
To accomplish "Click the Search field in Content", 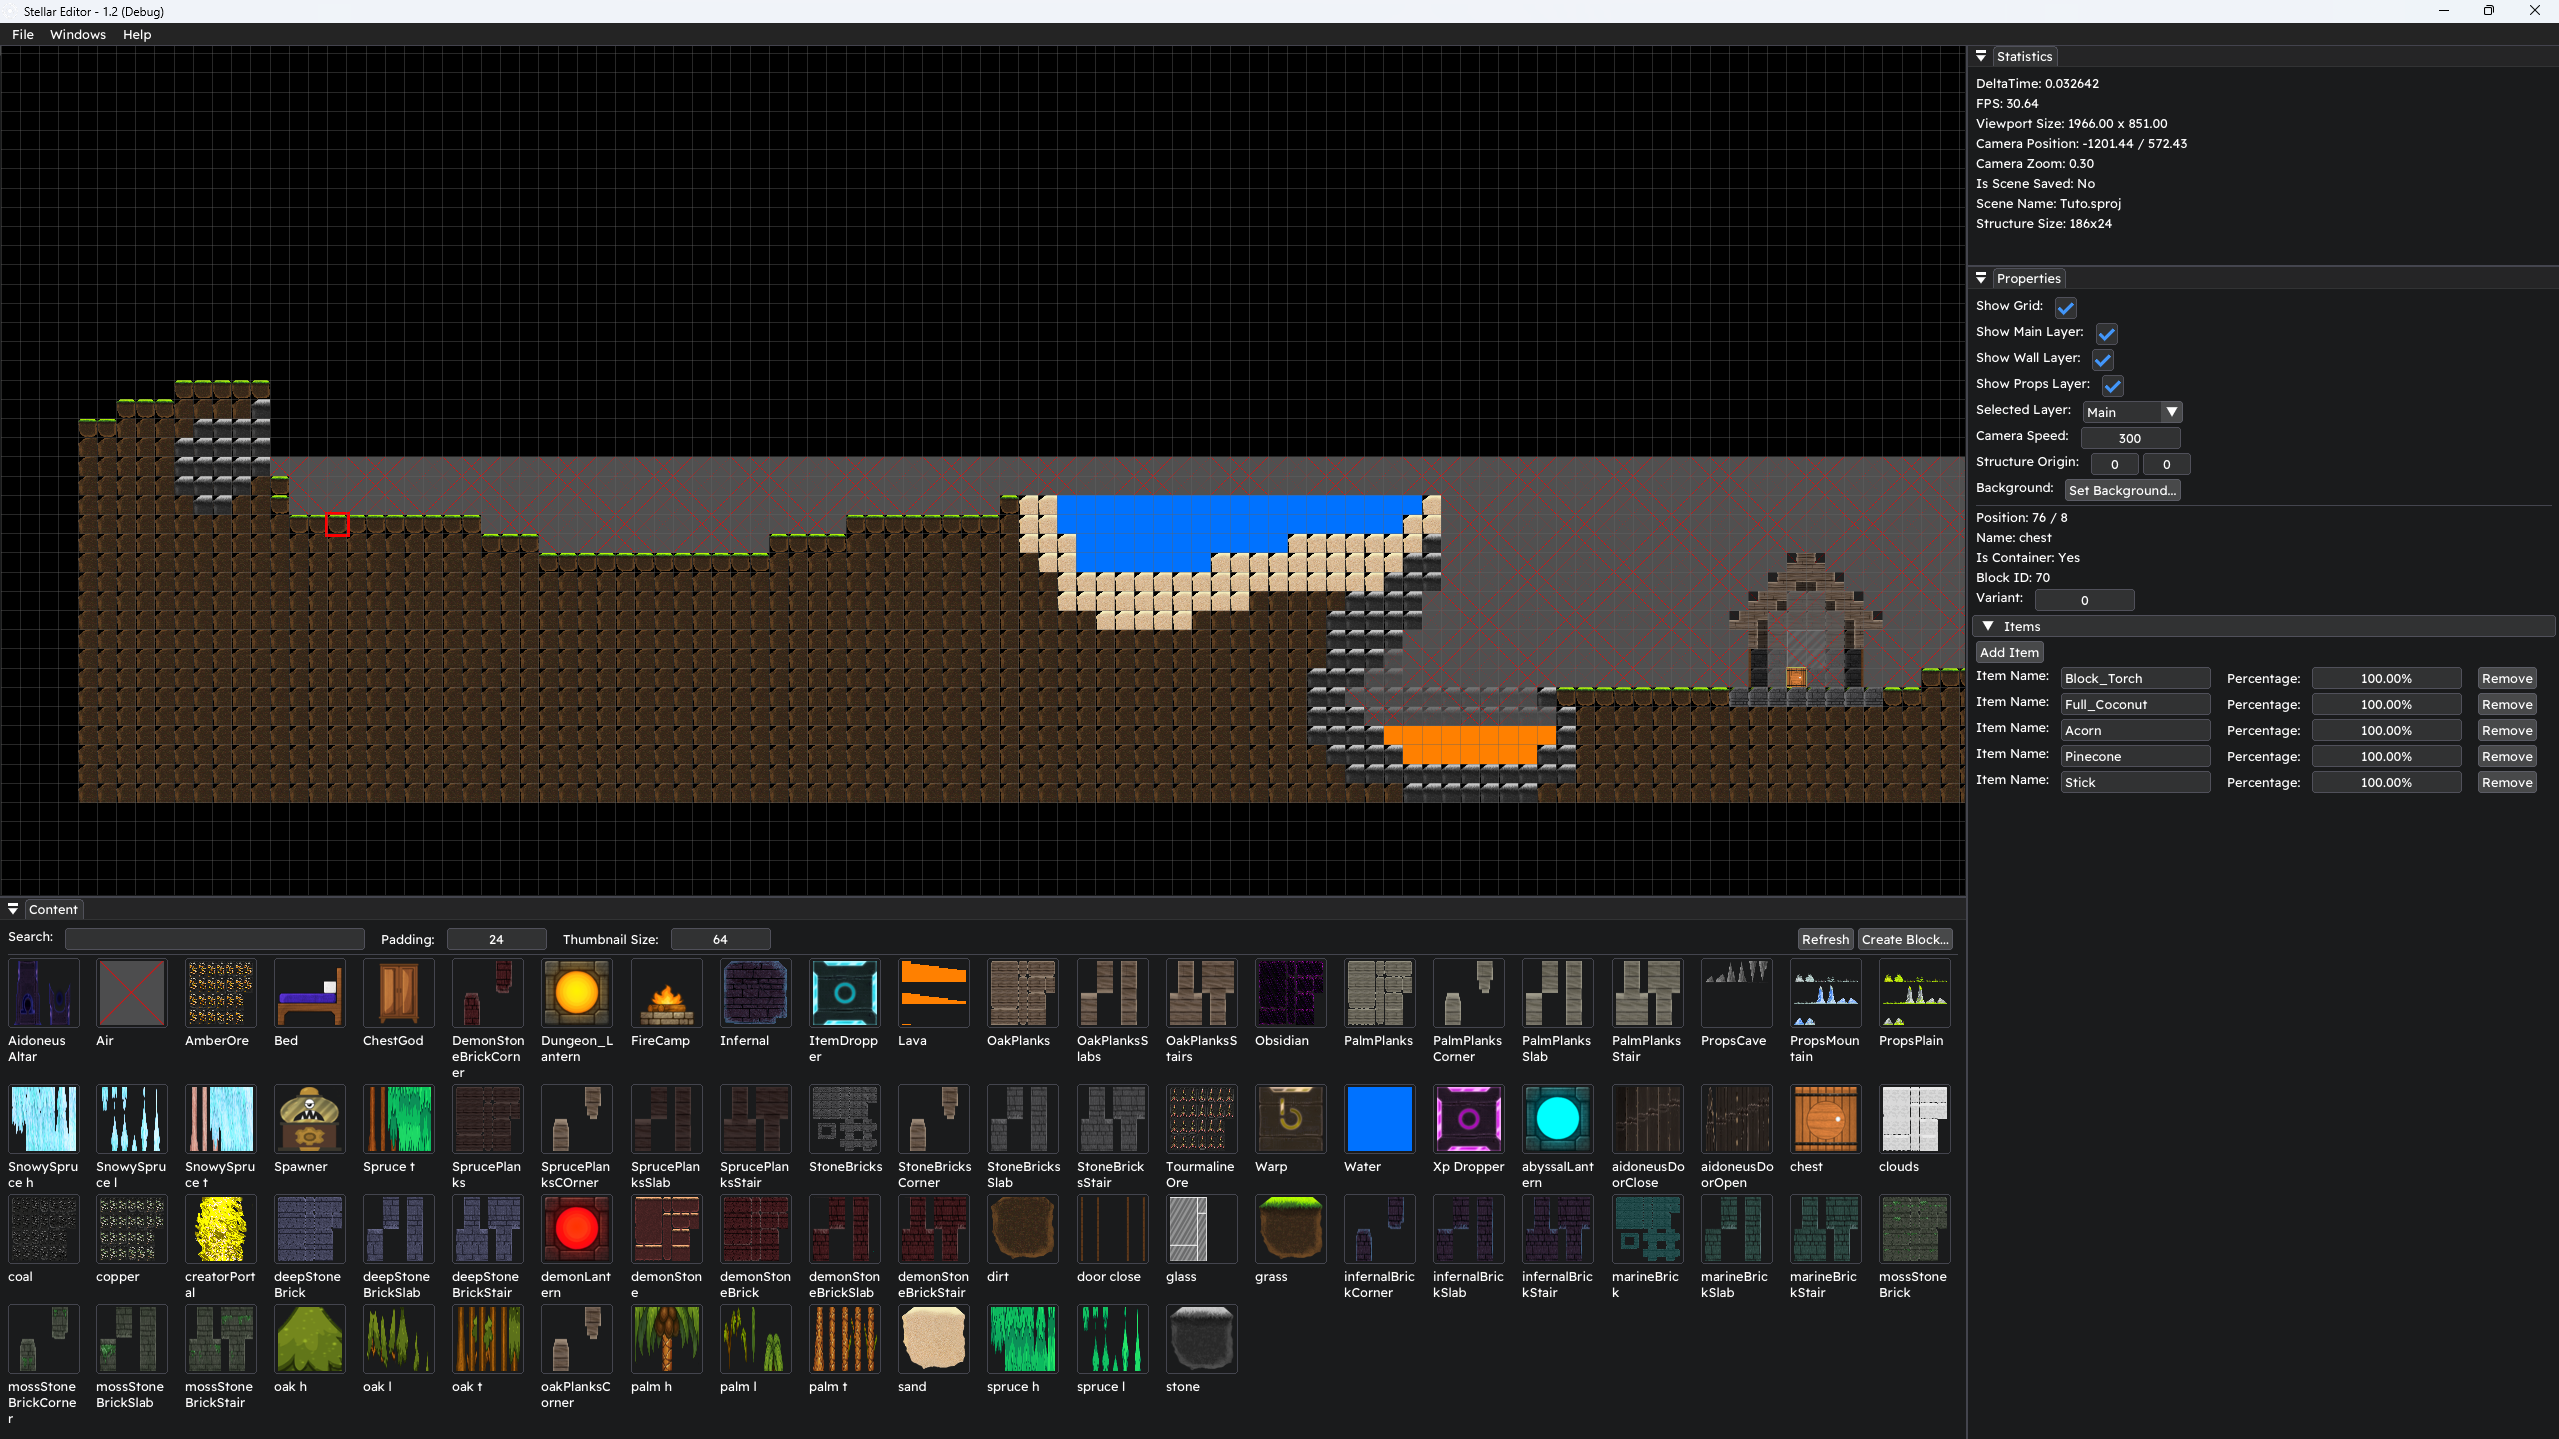I will click(x=215, y=939).
